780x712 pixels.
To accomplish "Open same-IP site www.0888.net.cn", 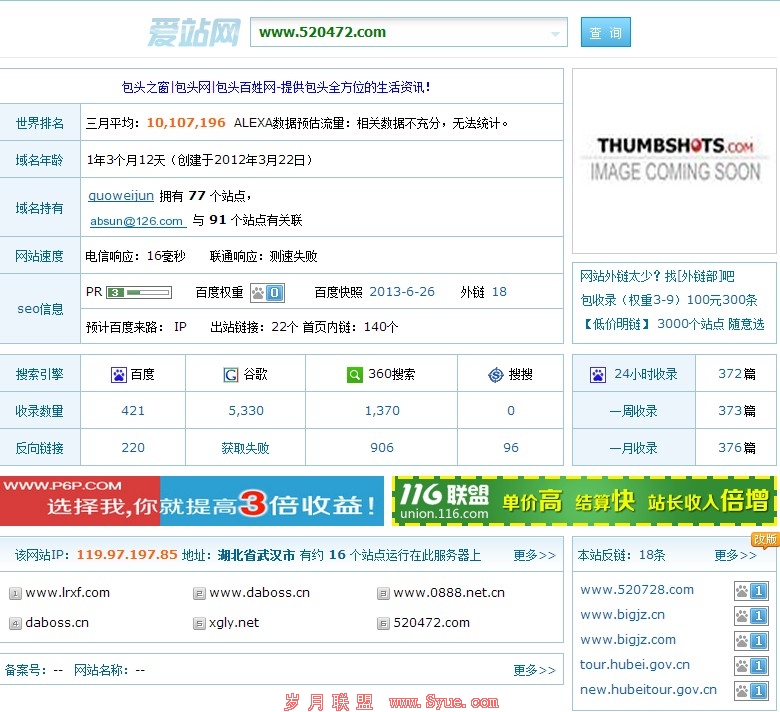I will click(x=449, y=593).
